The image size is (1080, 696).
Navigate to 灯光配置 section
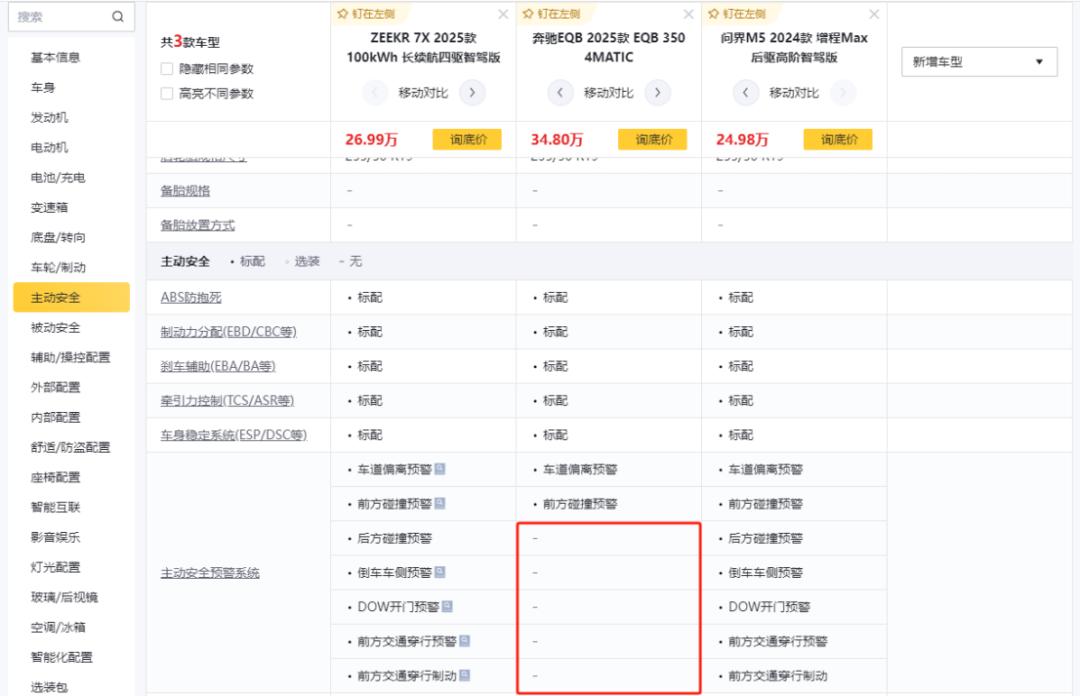click(x=56, y=567)
